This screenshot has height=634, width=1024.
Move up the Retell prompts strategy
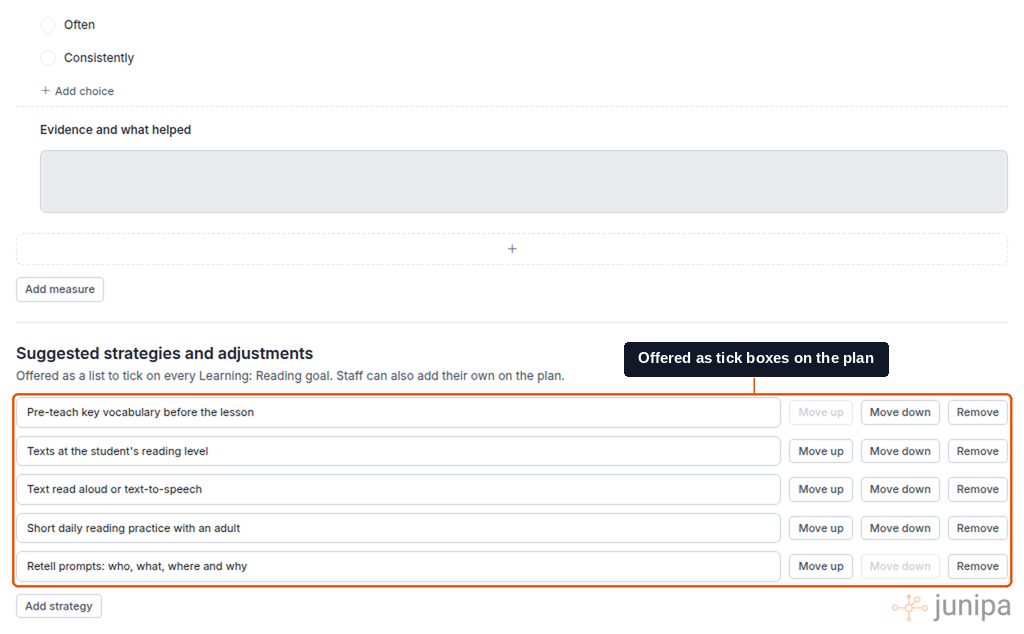click(820, 567)
